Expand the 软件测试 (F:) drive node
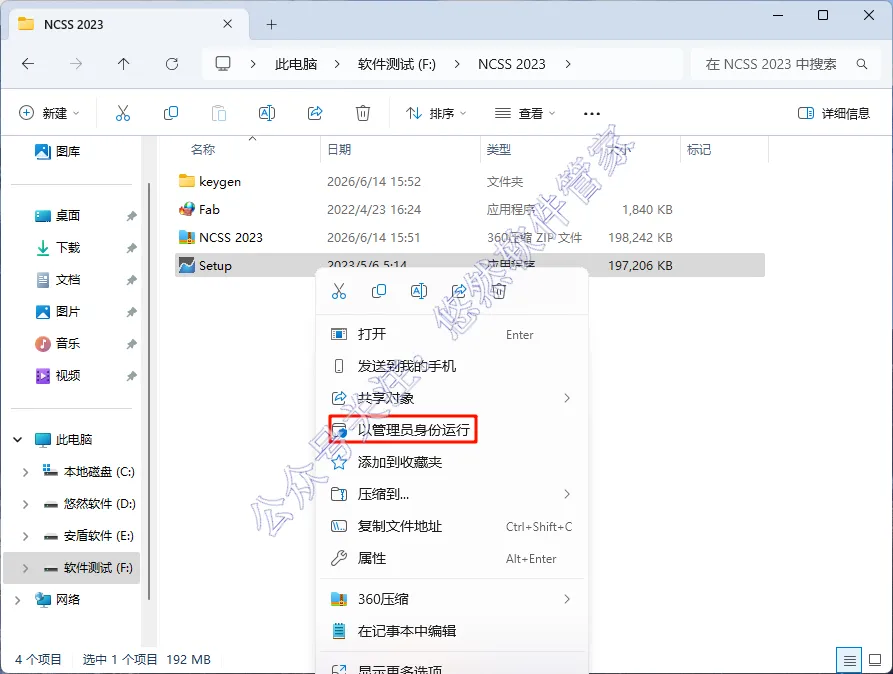The image size is (893, 674). pyautogui.click(x=25, y=568)
